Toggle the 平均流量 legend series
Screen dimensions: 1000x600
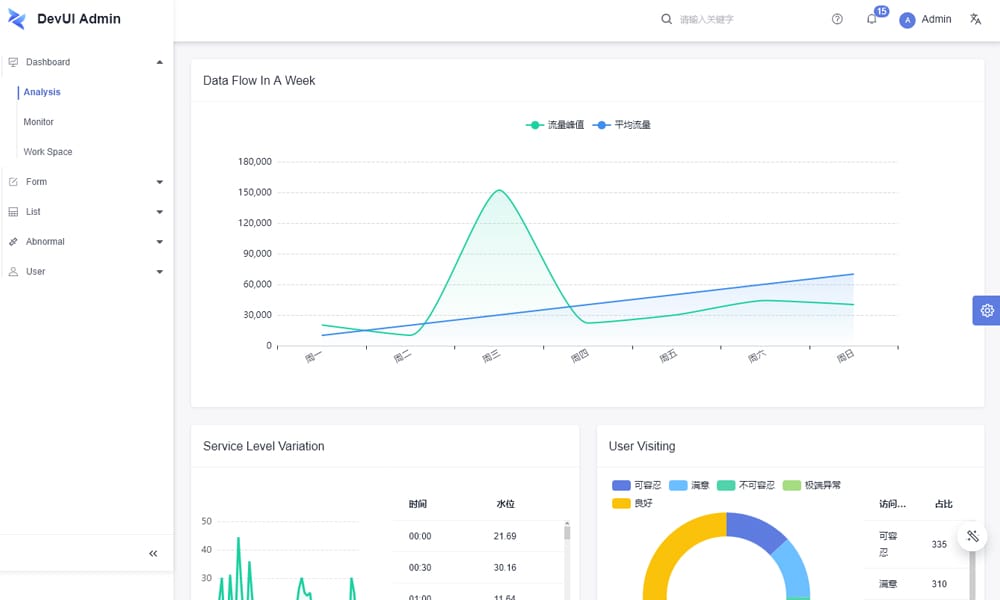coord(621,125)
